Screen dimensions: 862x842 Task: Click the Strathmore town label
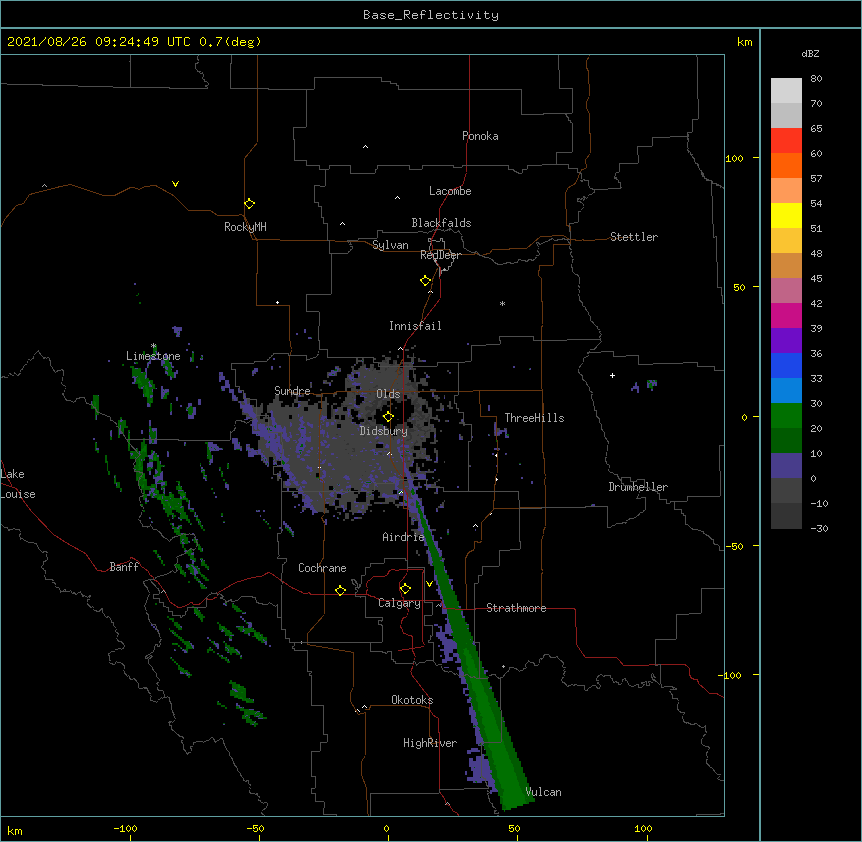[516, 608]
